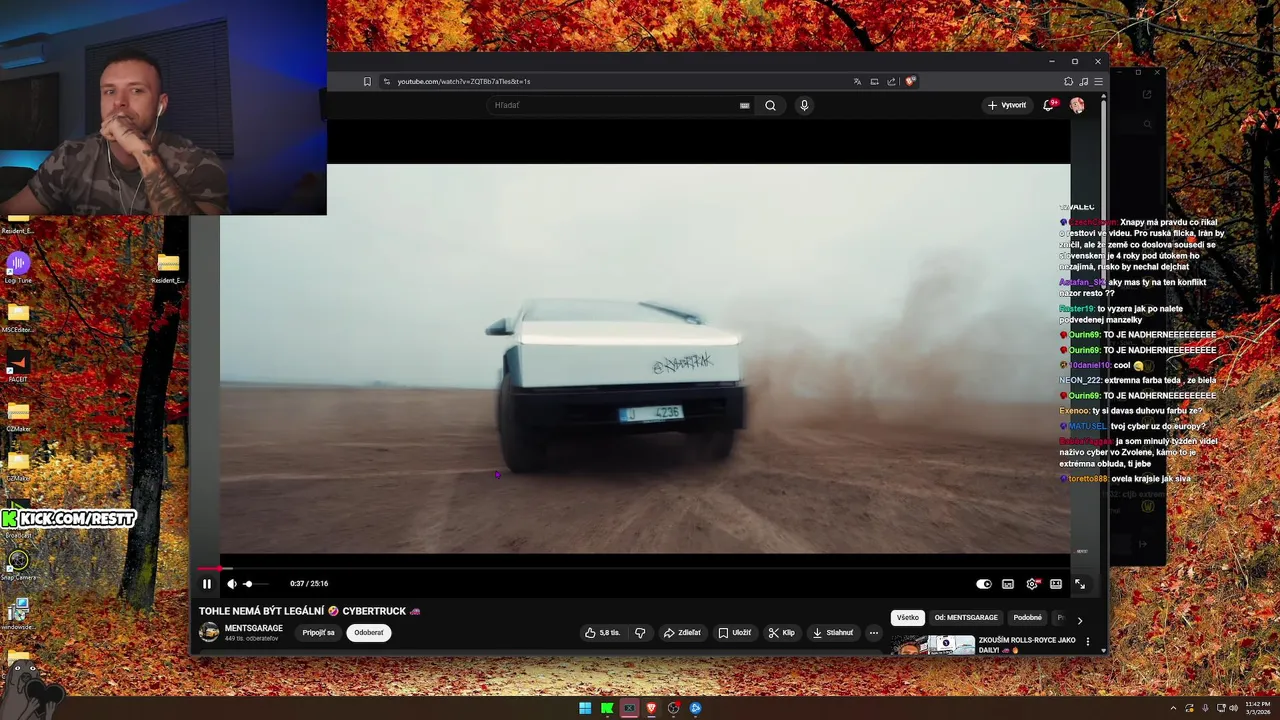Open browser extensions puzzle icon

click(x=1068, y=82)
